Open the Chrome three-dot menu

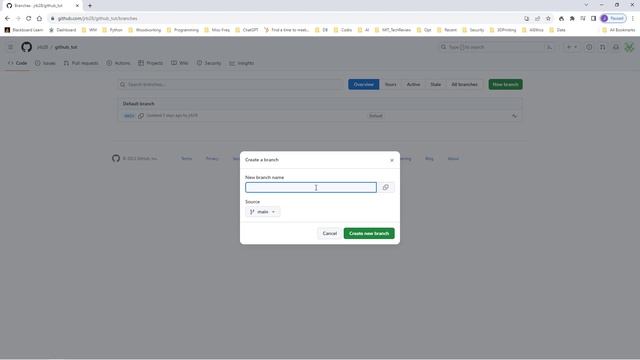click(633, 18)
